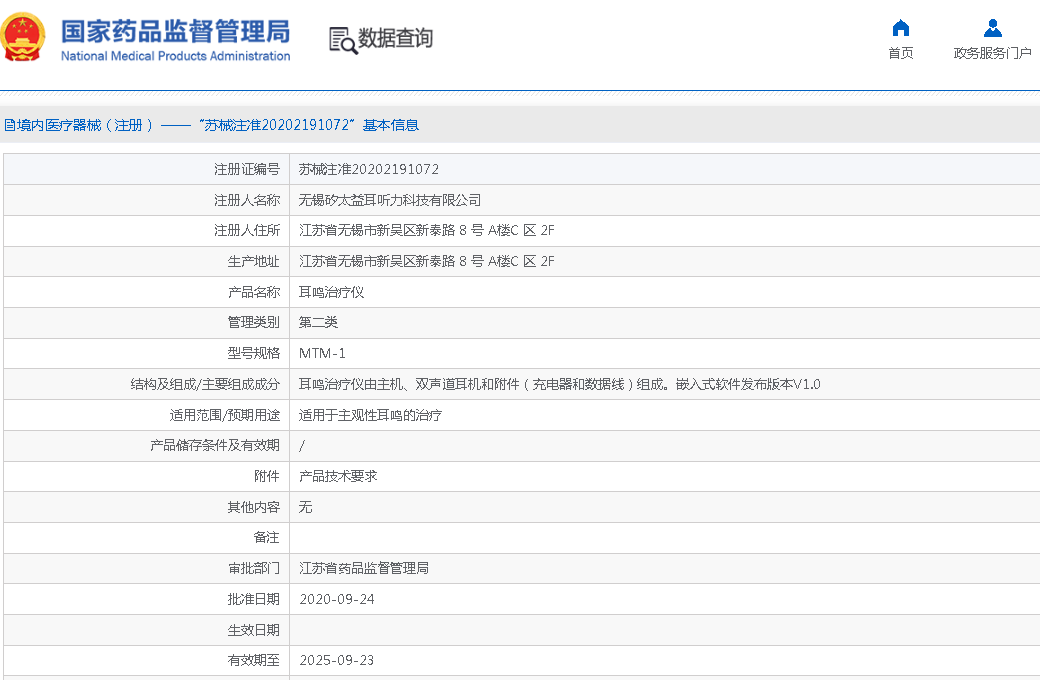Click the model value MTM-1
1040x680 pixels.
pos(322,353)
